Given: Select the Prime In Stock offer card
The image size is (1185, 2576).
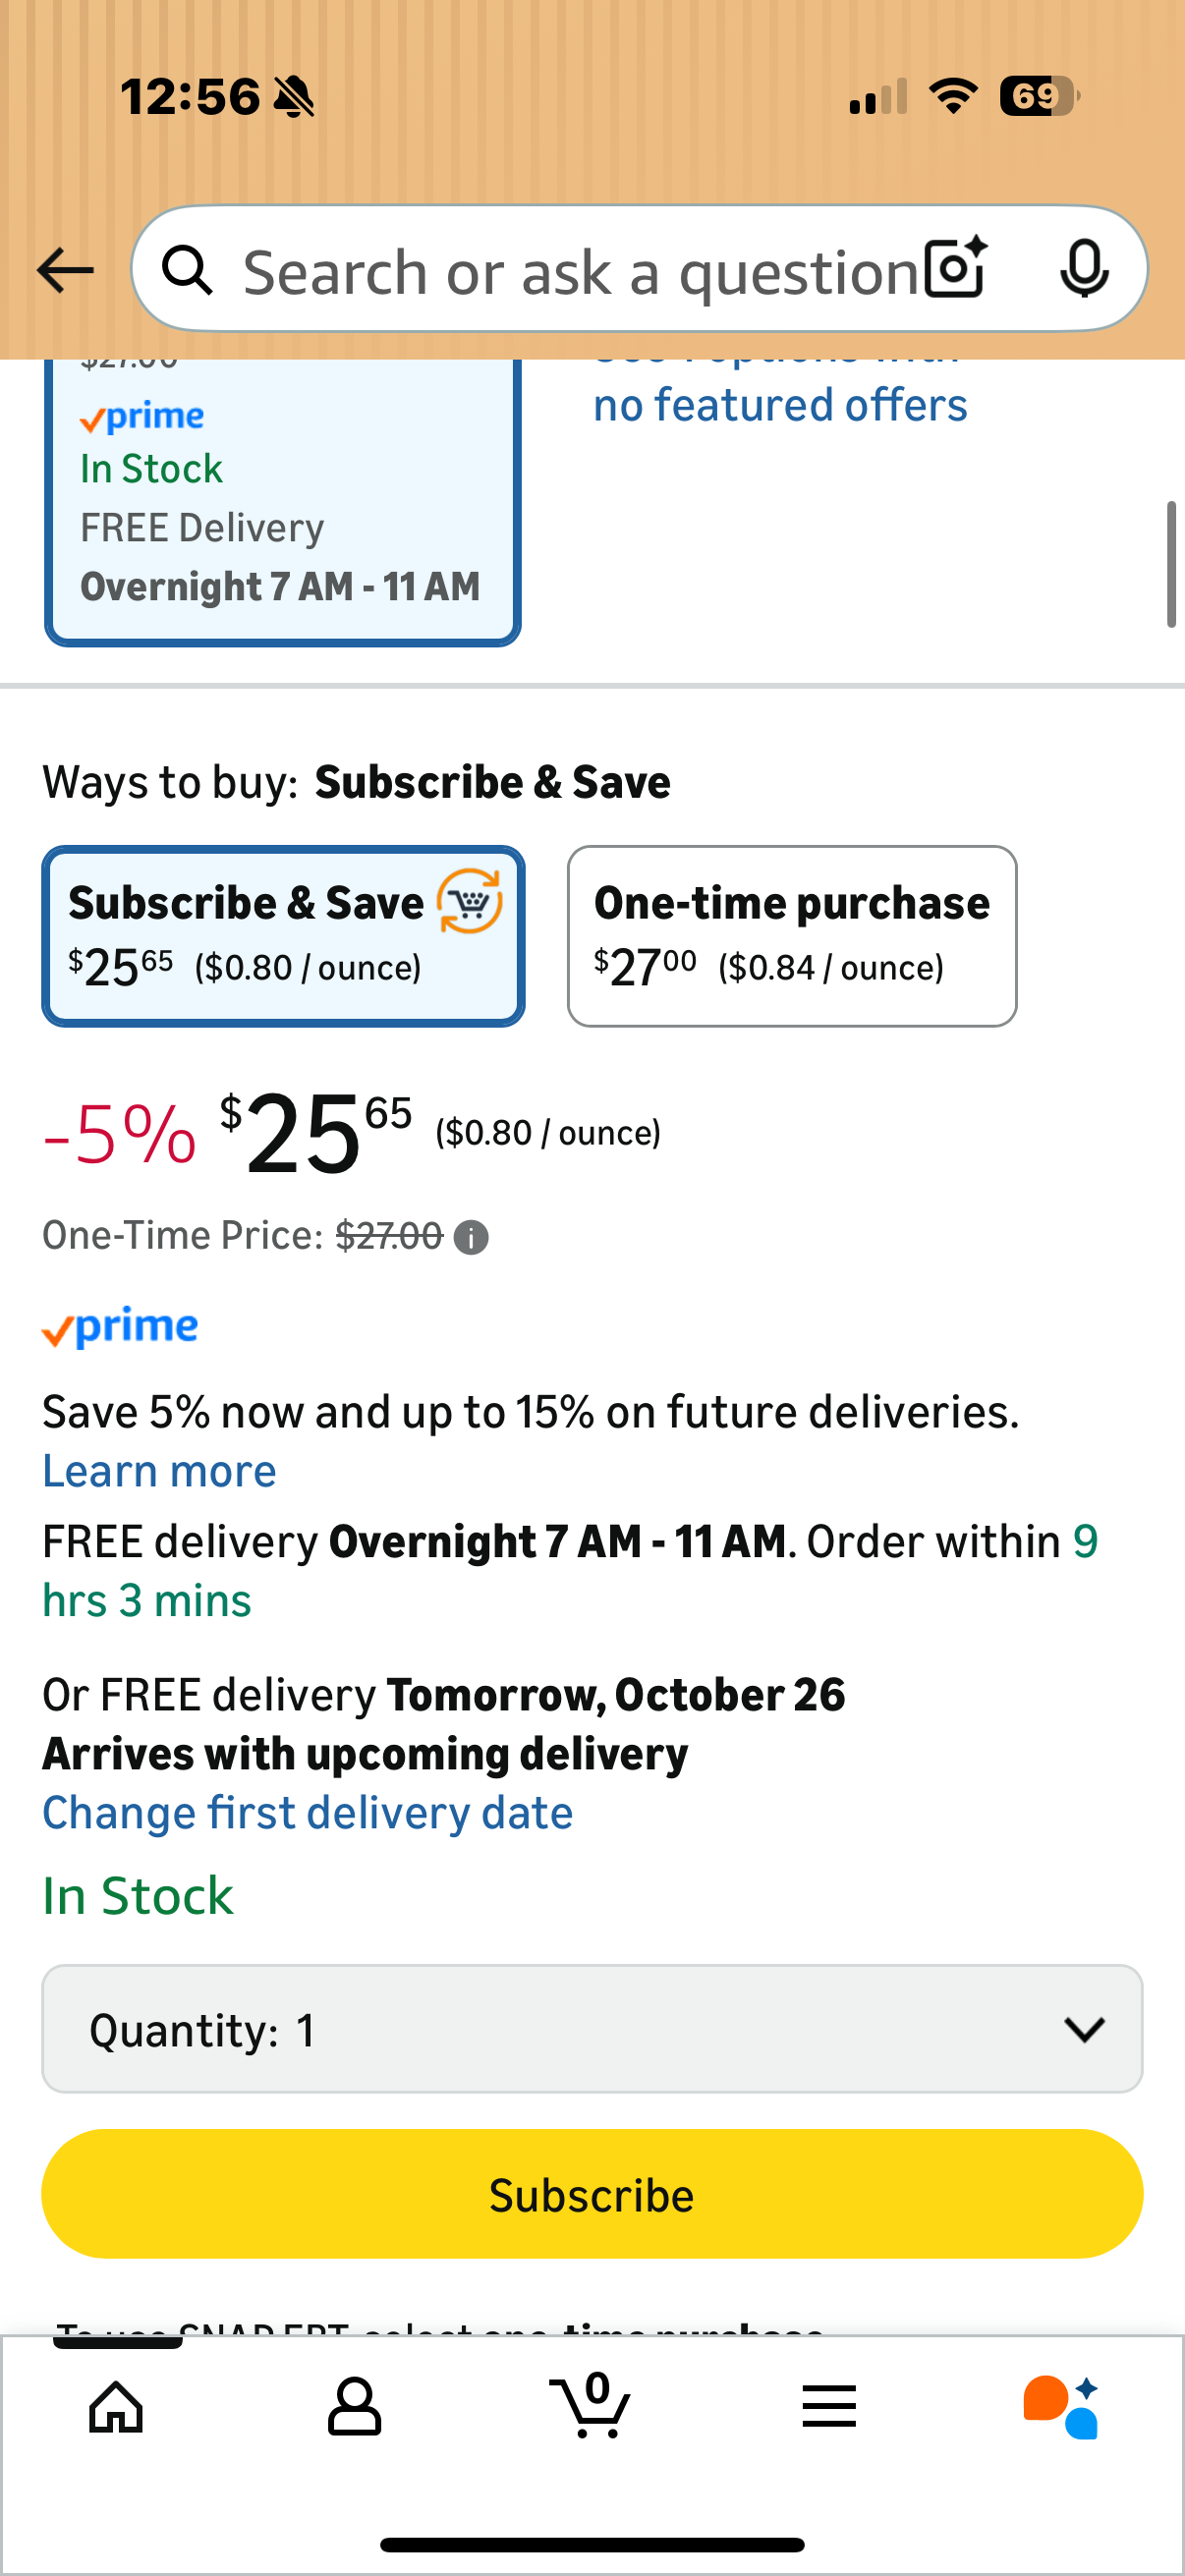Looking at the screenshot, I should coord(282,500).
